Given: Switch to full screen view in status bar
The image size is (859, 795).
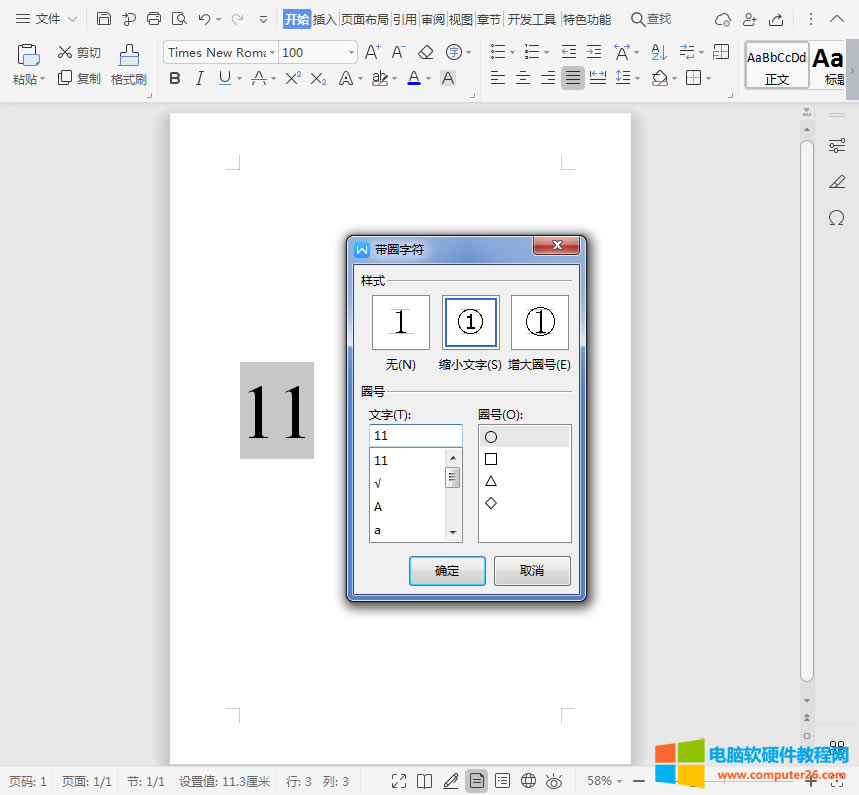Looking at the screenshot, I should (398, 781).
